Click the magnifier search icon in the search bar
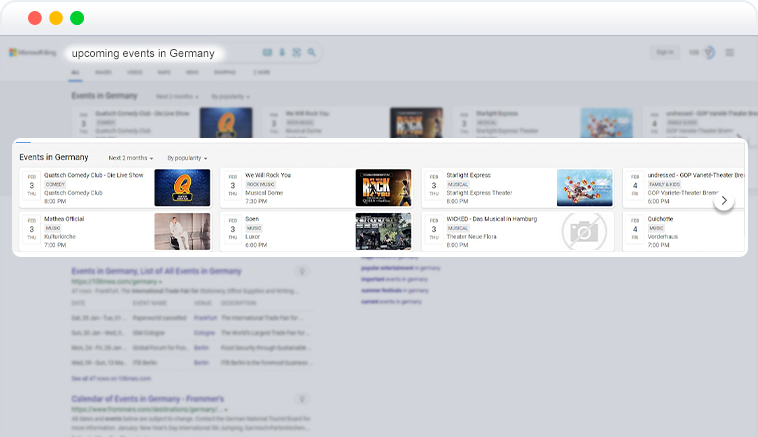 click(312, 52)
